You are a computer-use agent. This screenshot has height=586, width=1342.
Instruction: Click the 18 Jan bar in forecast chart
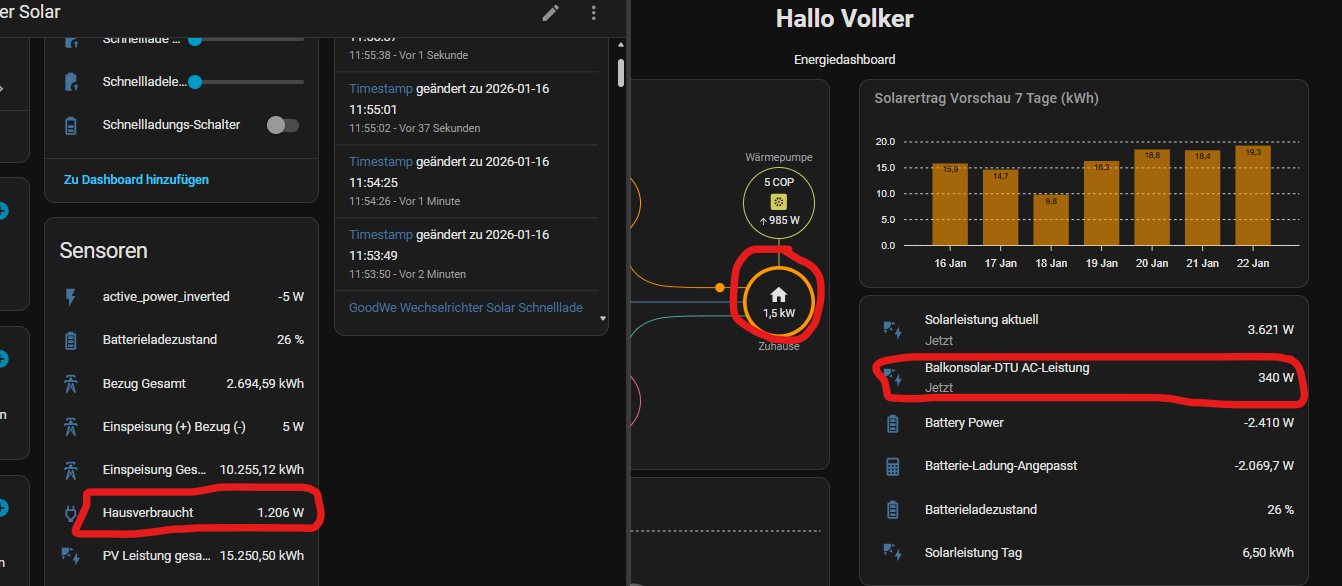1050,220
